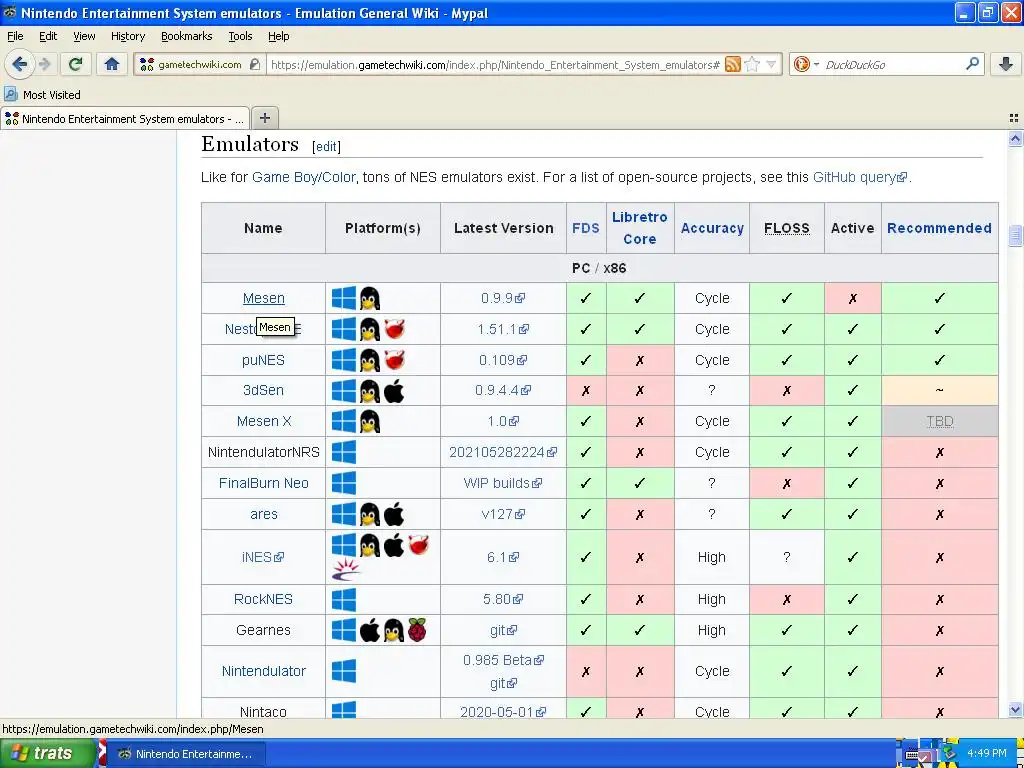Viewport: 1024px width, 768px height.
Task: Click the Forward arrow navigation button
Action: [44, 64]
